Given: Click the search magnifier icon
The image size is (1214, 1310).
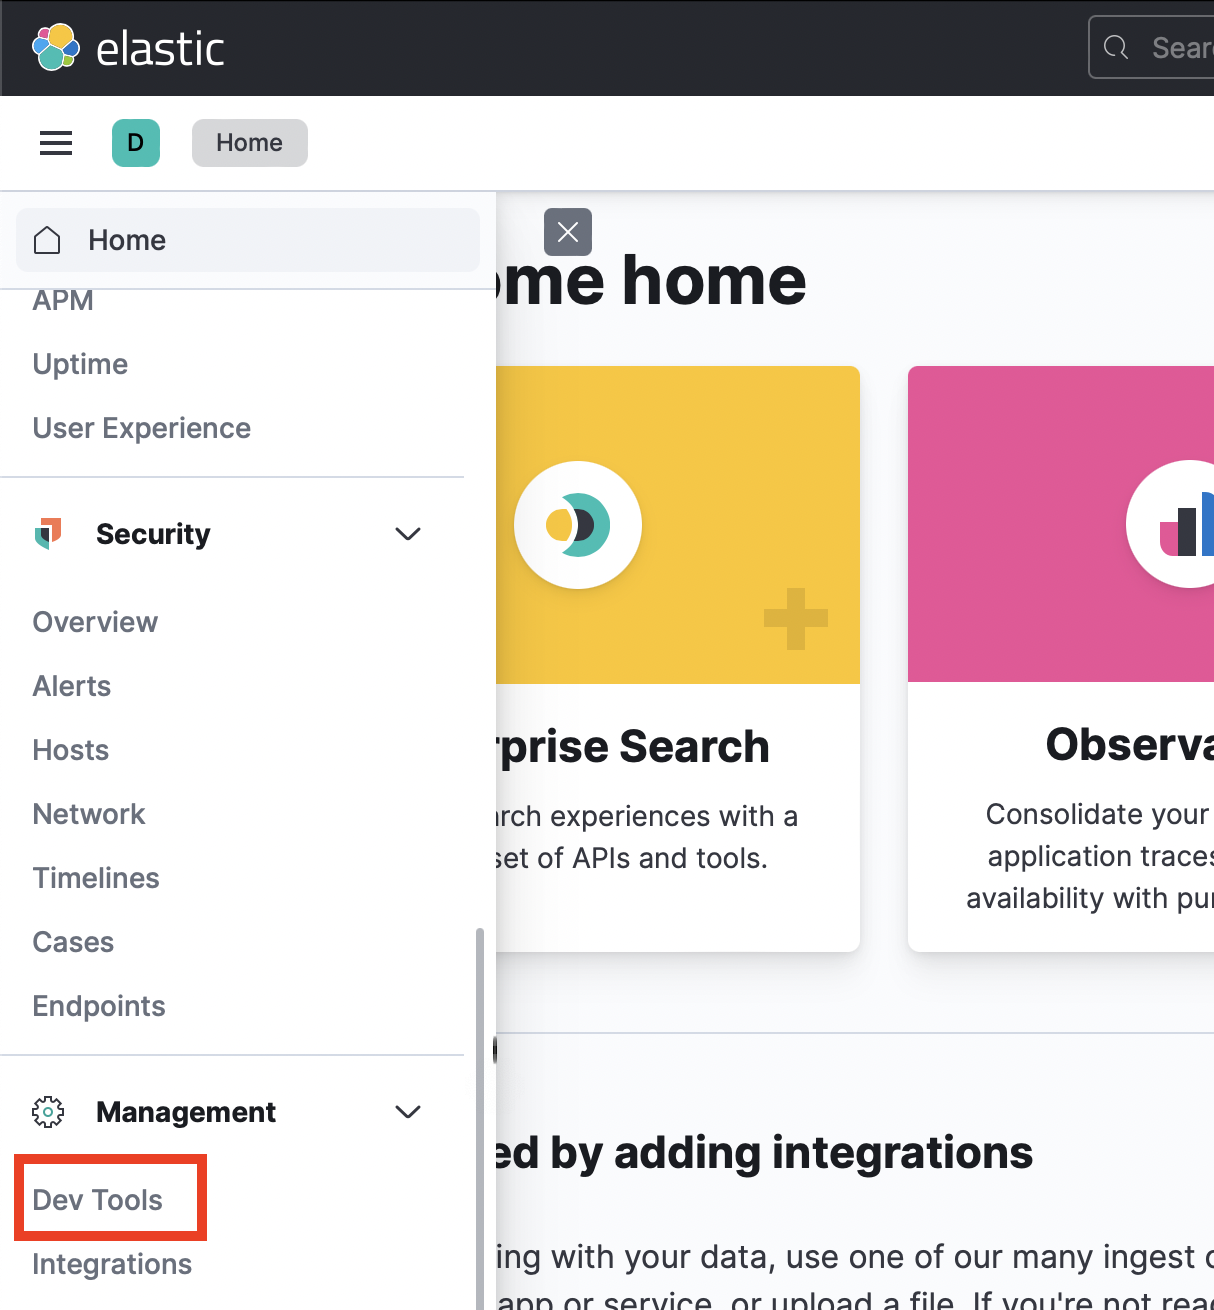Looking at the screenshot, I should coord(1116,47).
